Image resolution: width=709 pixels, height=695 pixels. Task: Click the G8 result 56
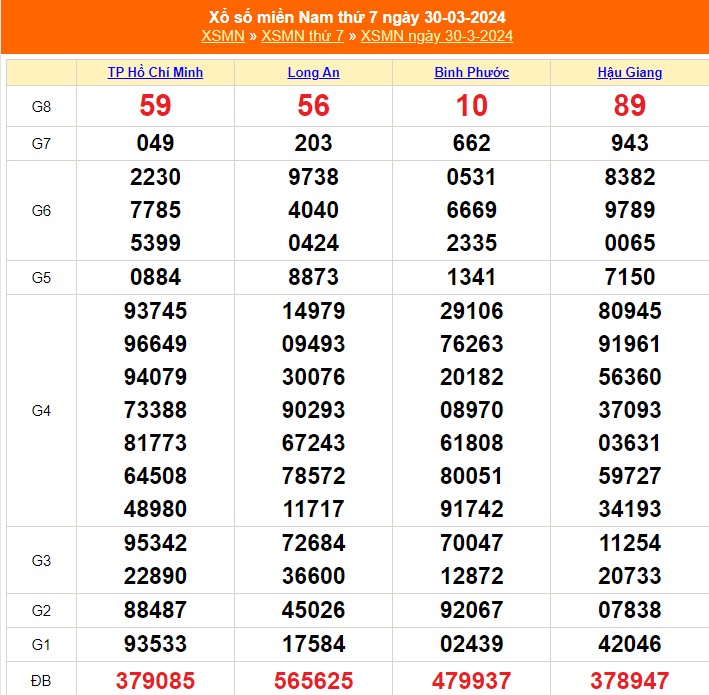313,105
